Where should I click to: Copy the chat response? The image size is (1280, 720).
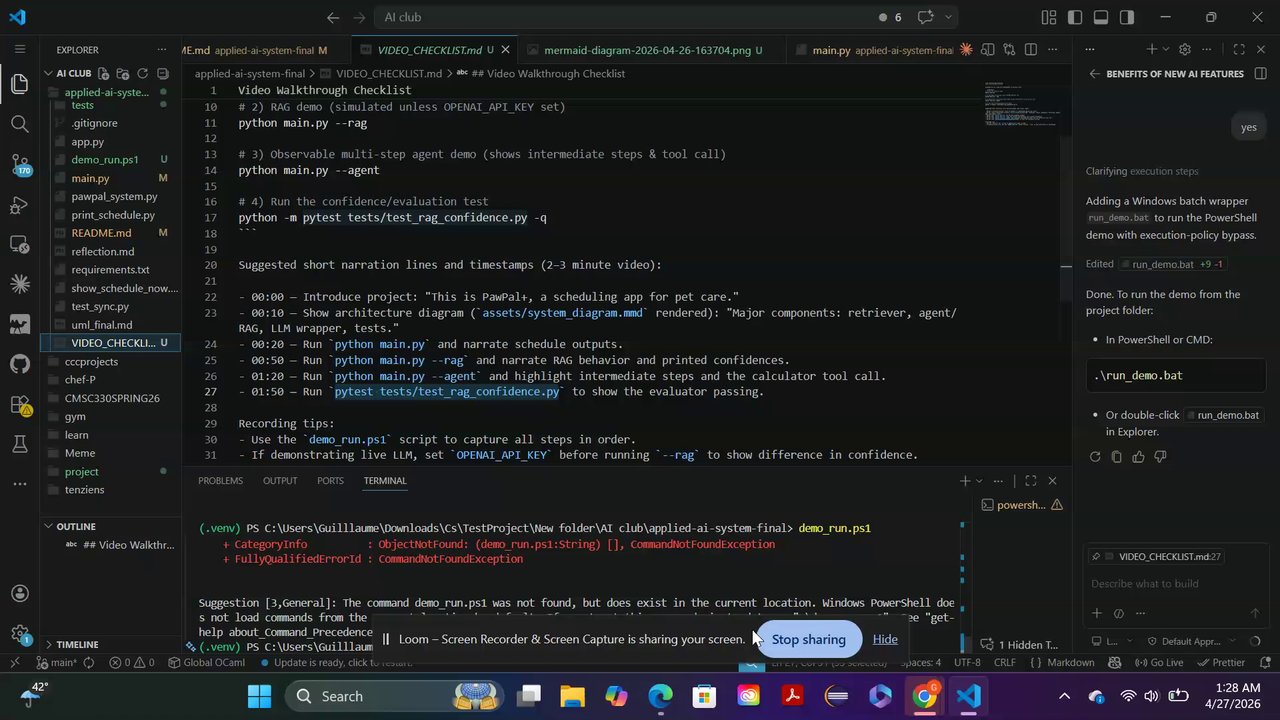click(x=1117, y=457)
